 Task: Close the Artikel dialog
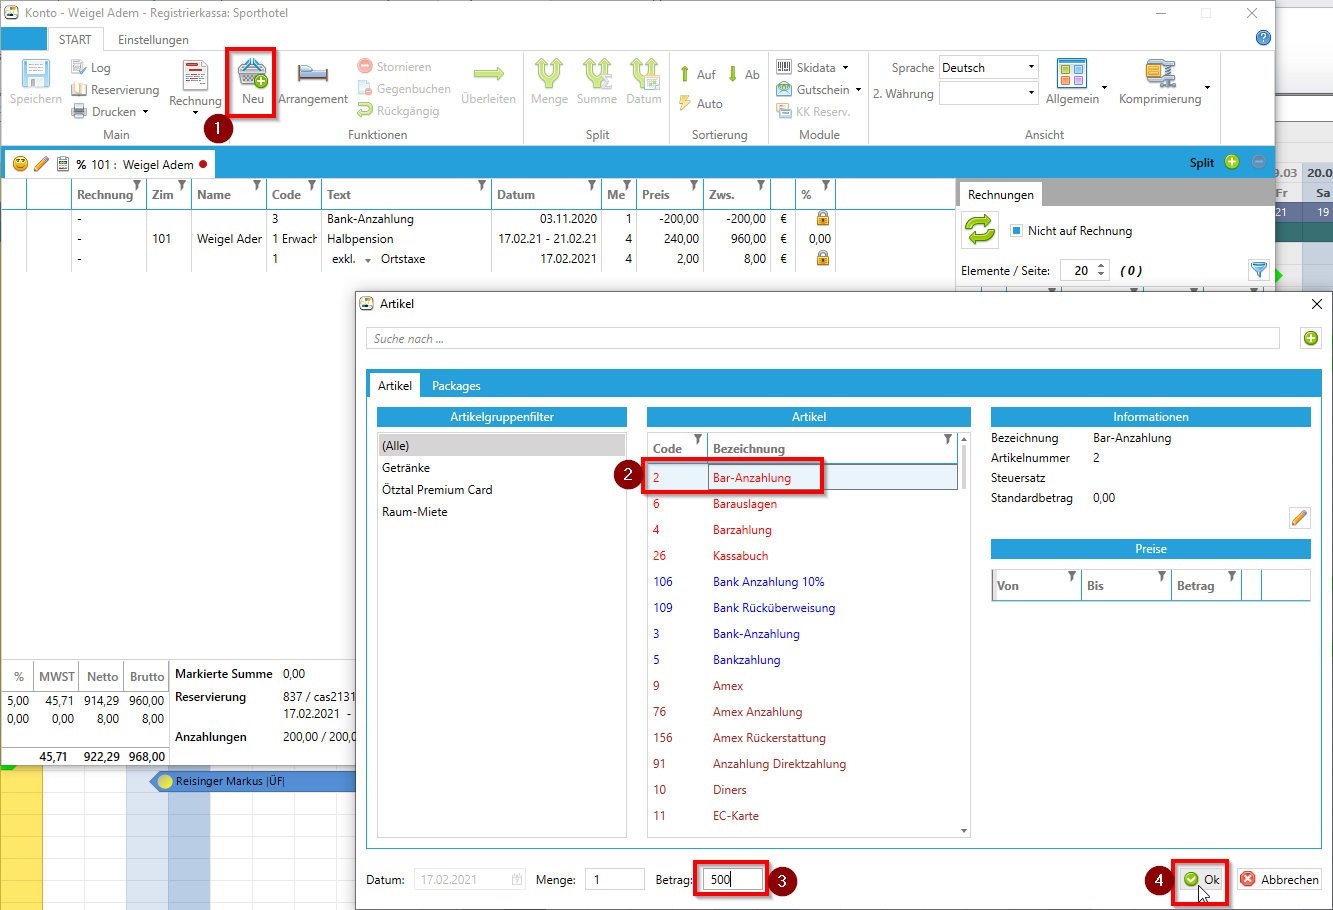point(1316,304)
